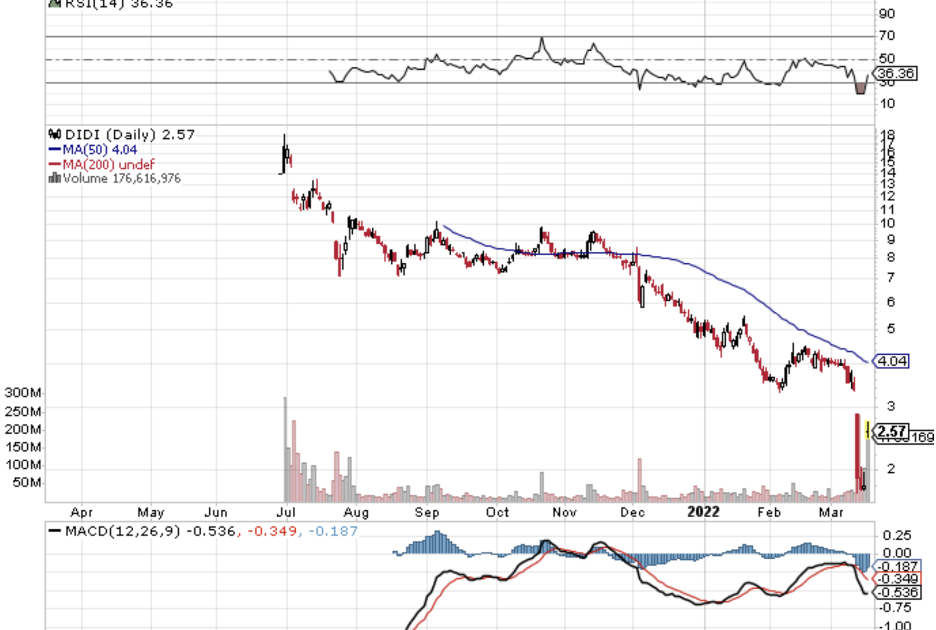Click the blue MA(50) legend line marker

(55, 149)
